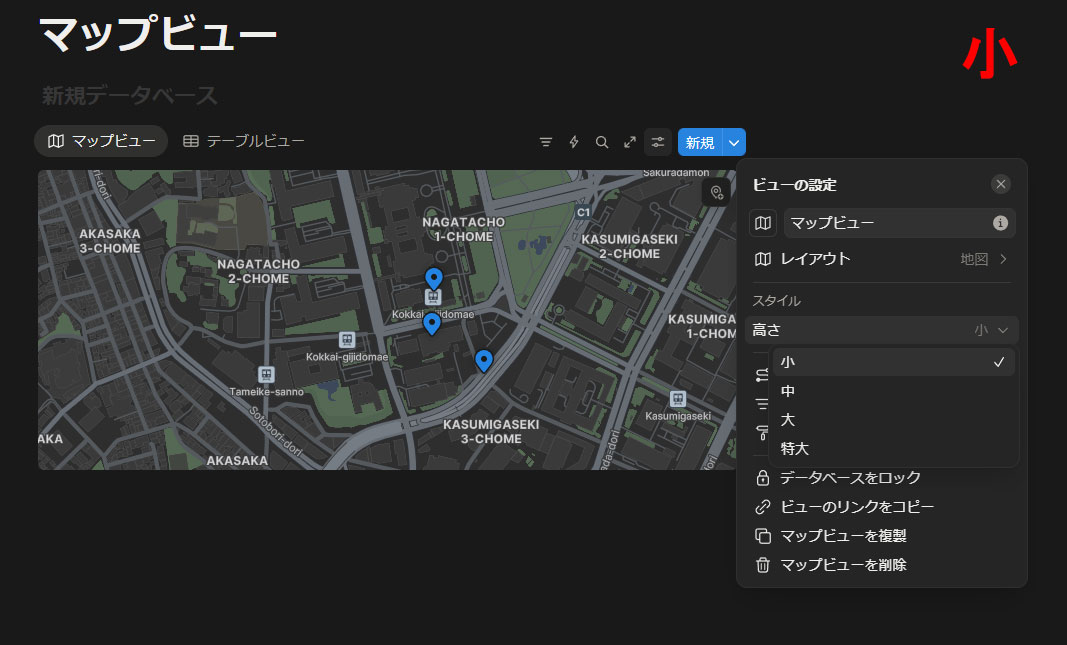Switch to the テーブルビュー tab
The image size is (1067, 645).
point(244,141)
